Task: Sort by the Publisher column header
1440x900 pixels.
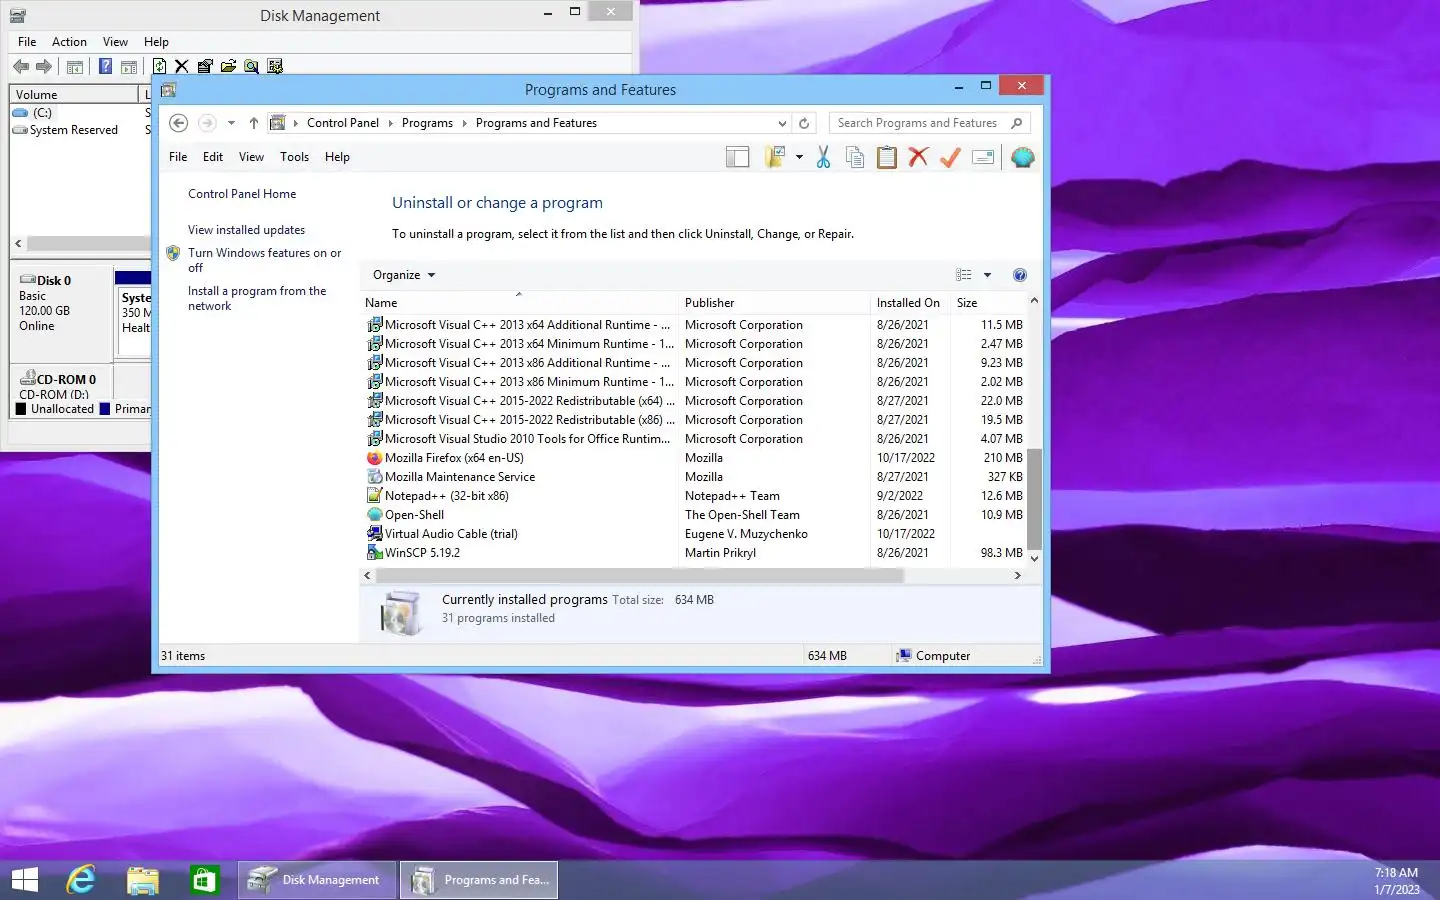Action: click(775, 303)
